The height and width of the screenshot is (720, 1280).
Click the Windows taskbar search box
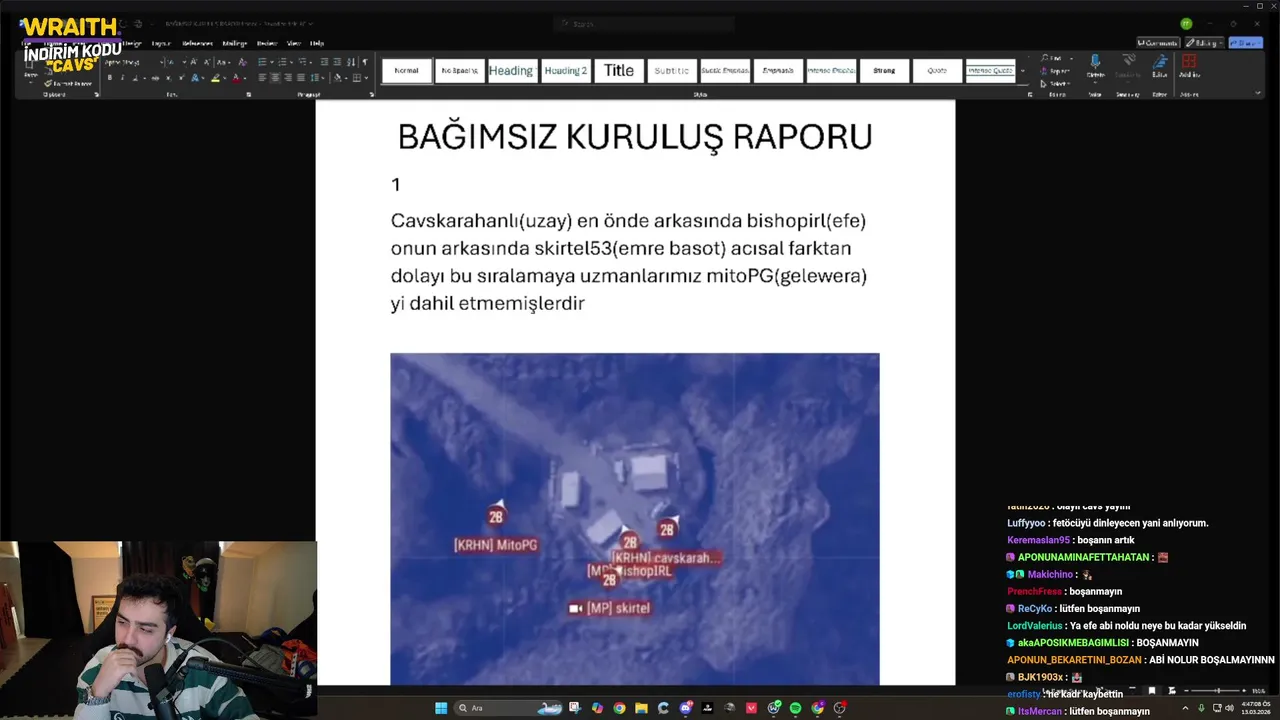[x=507, y=708]
